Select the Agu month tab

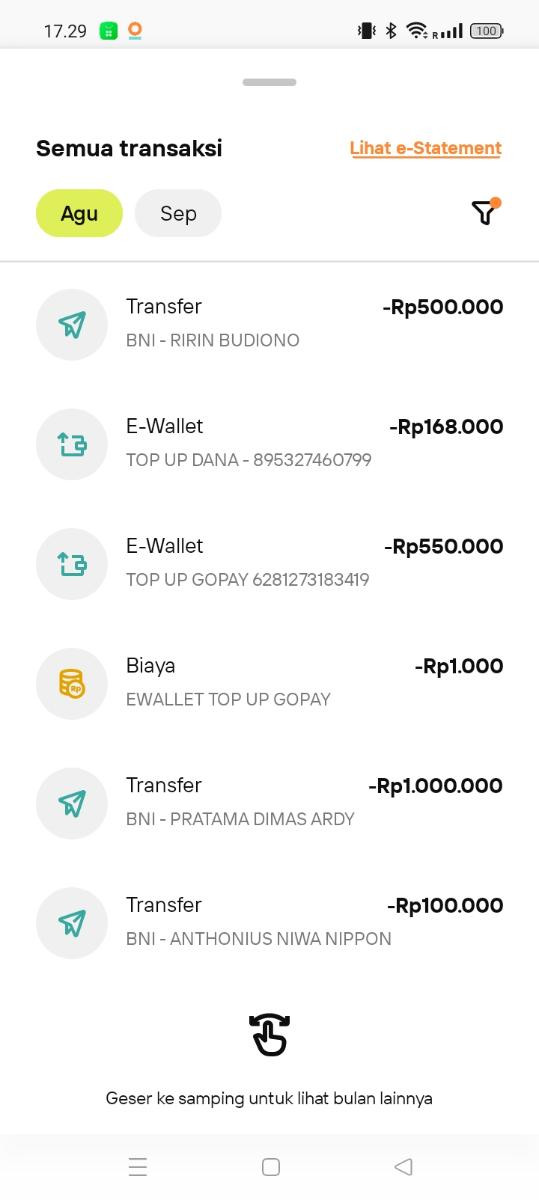pyautogui.click(x=79, y=213)
